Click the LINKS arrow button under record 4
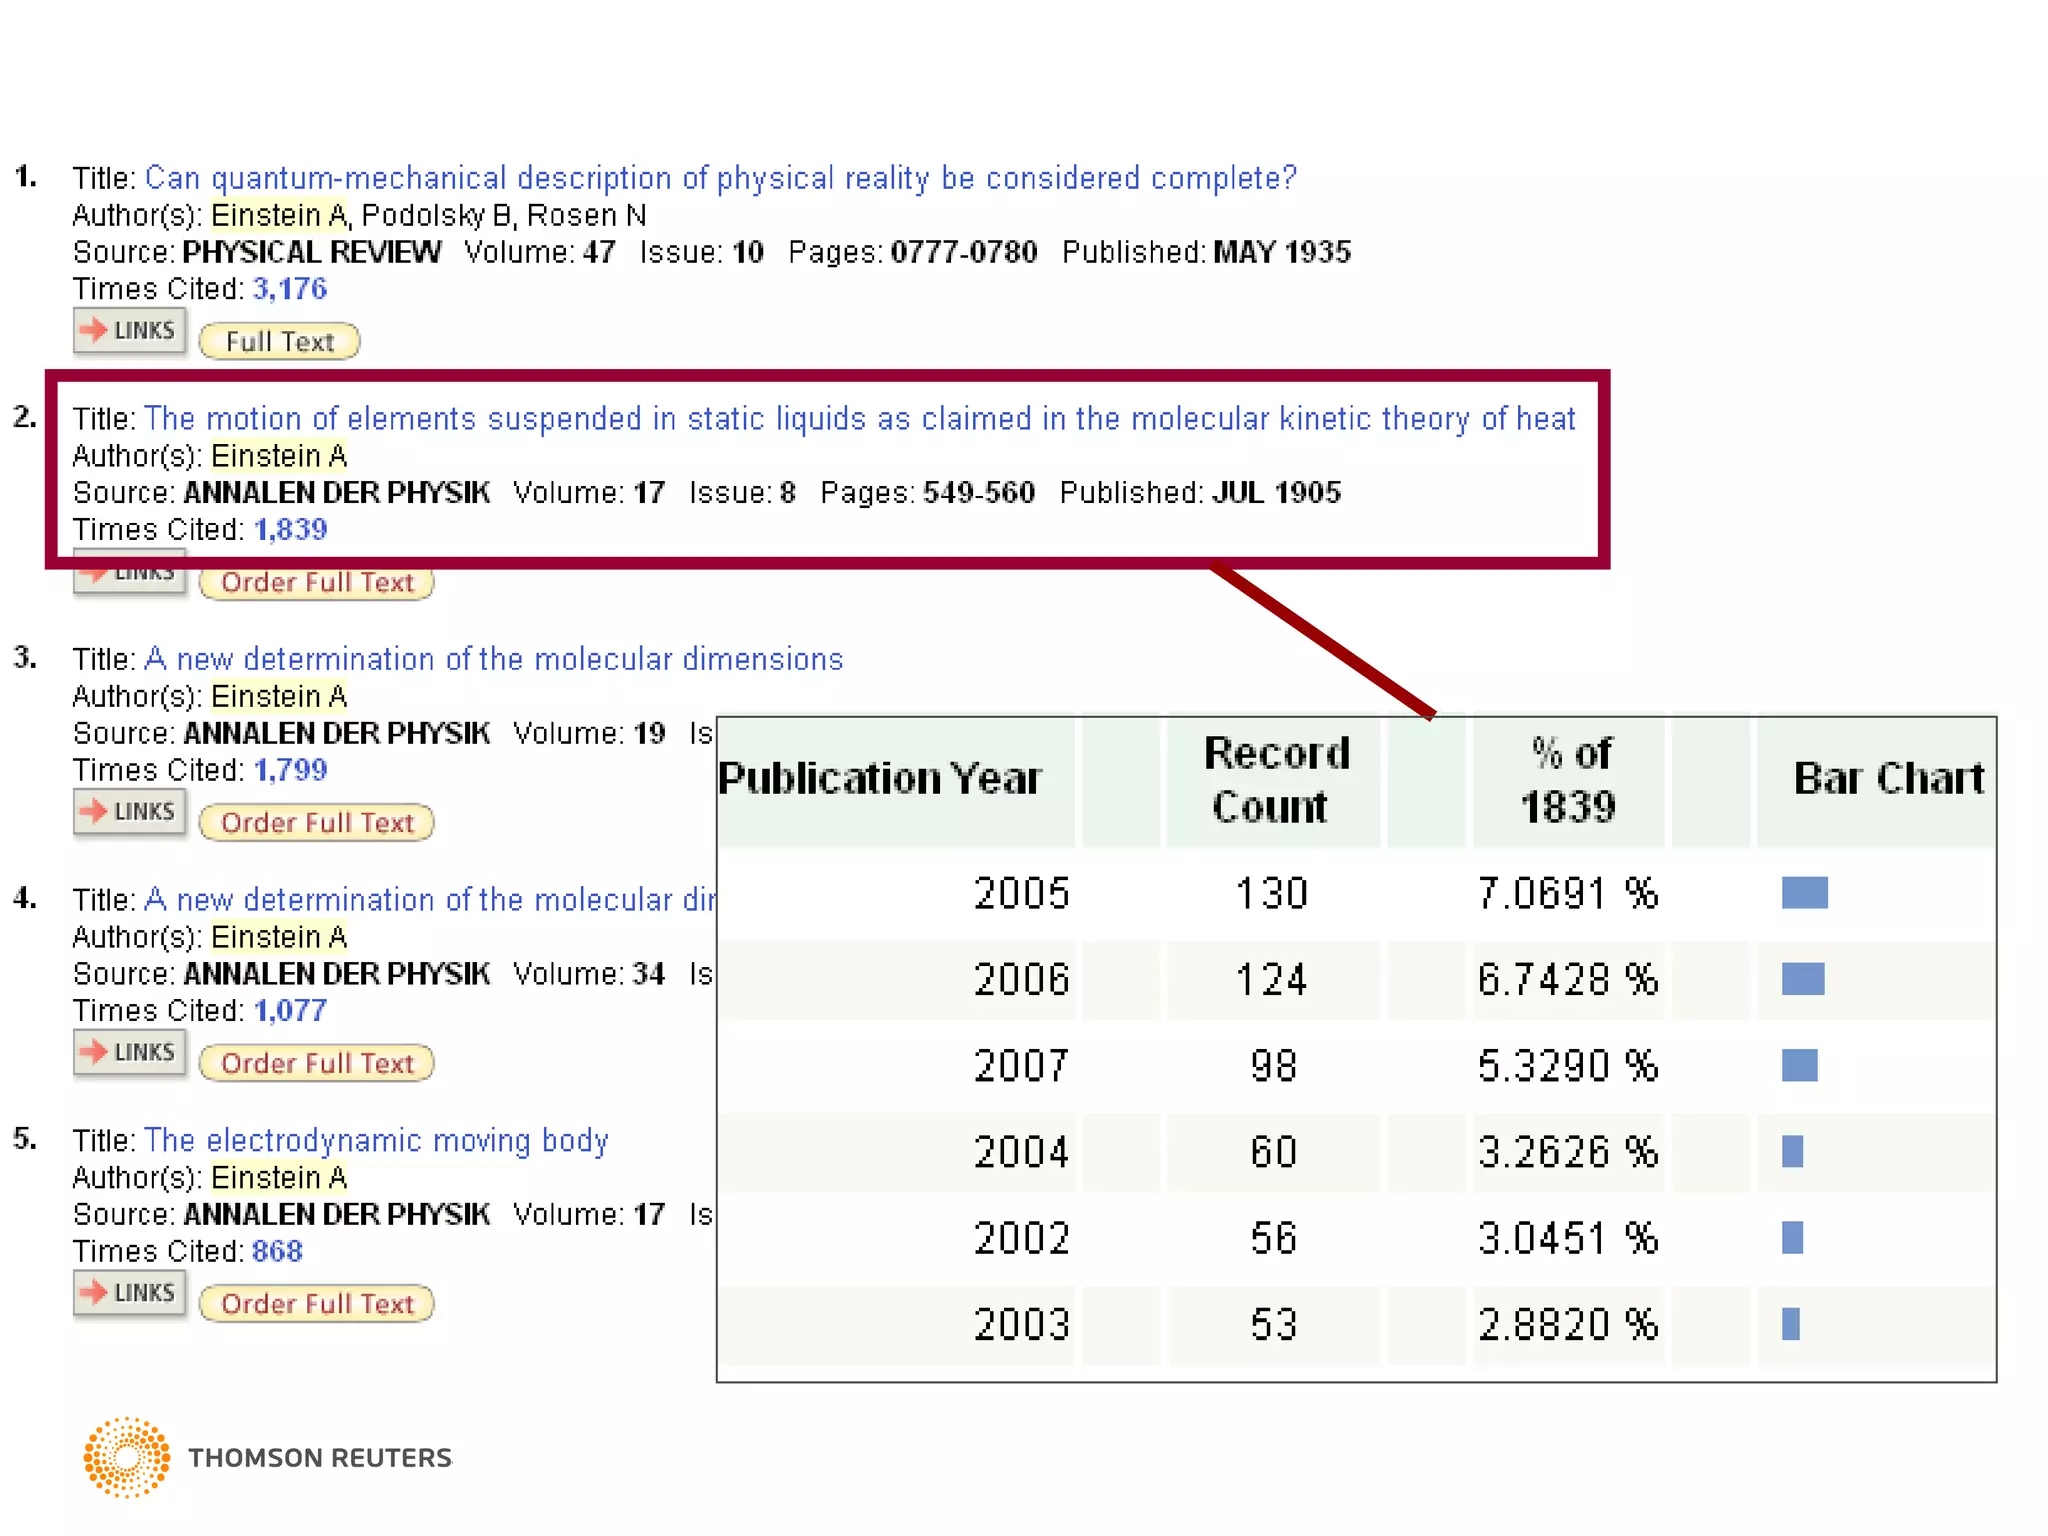 (129, 1053)
